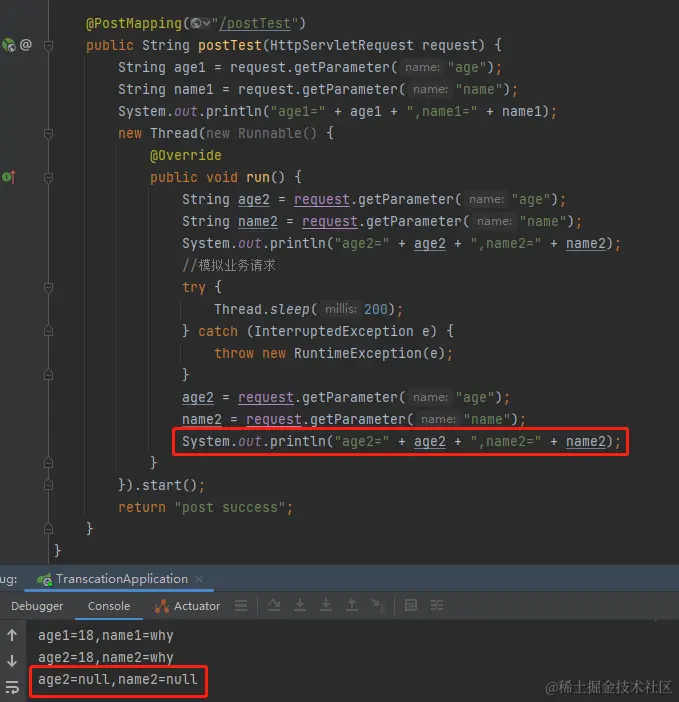Screen dimensions: 679x702
Task: Switch to the Debugger tab
Action: 37,606
